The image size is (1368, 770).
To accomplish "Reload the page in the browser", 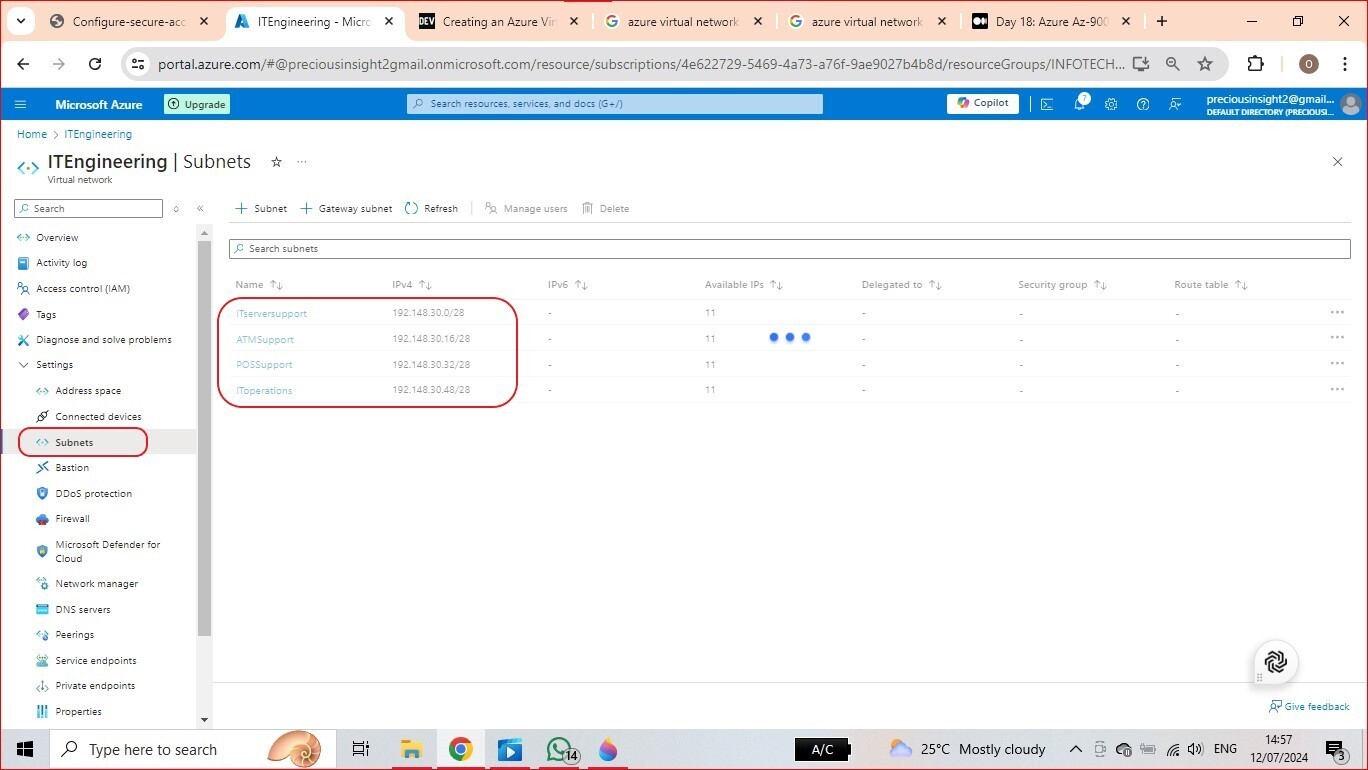I will pos(95,64).
